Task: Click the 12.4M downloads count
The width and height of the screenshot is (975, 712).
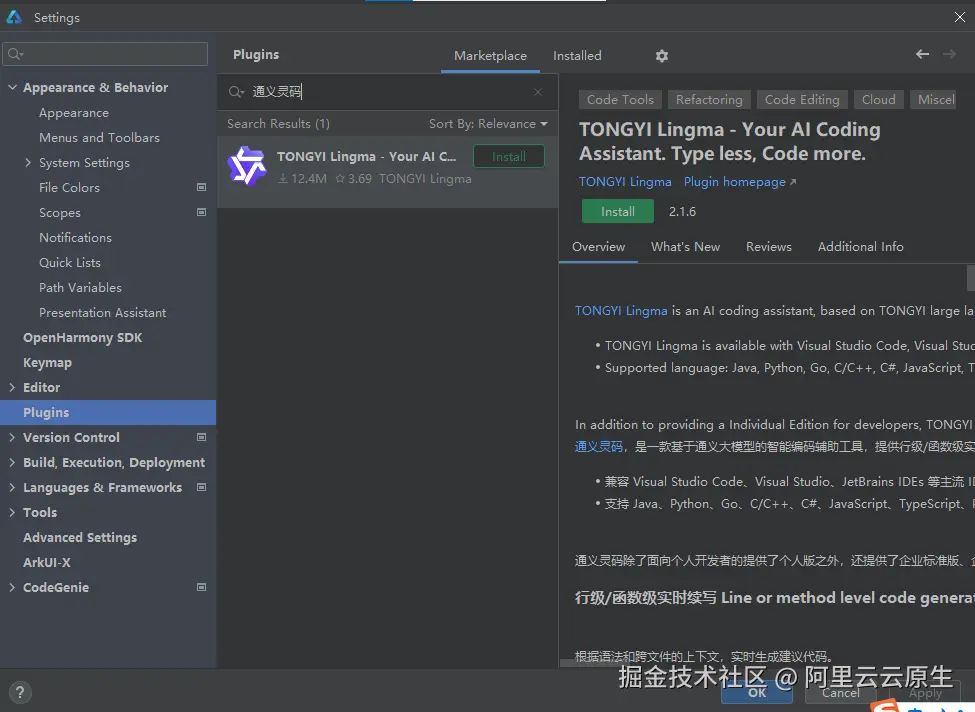Action: coord(302,179)
